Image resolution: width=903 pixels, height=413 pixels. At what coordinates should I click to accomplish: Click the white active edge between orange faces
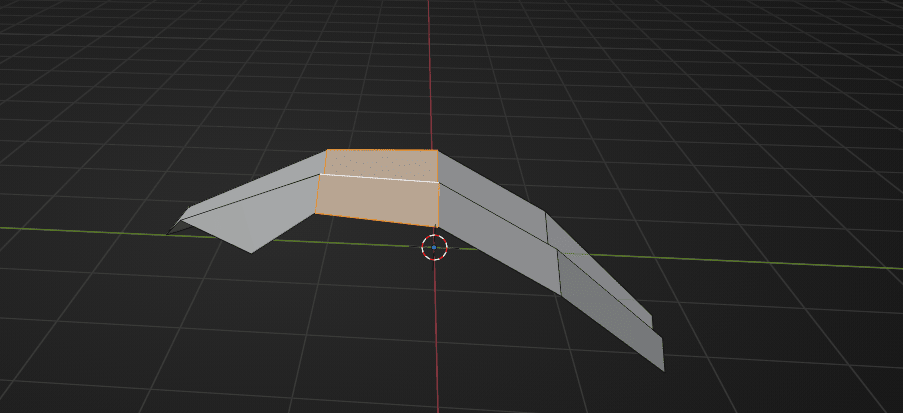point(380,178)
